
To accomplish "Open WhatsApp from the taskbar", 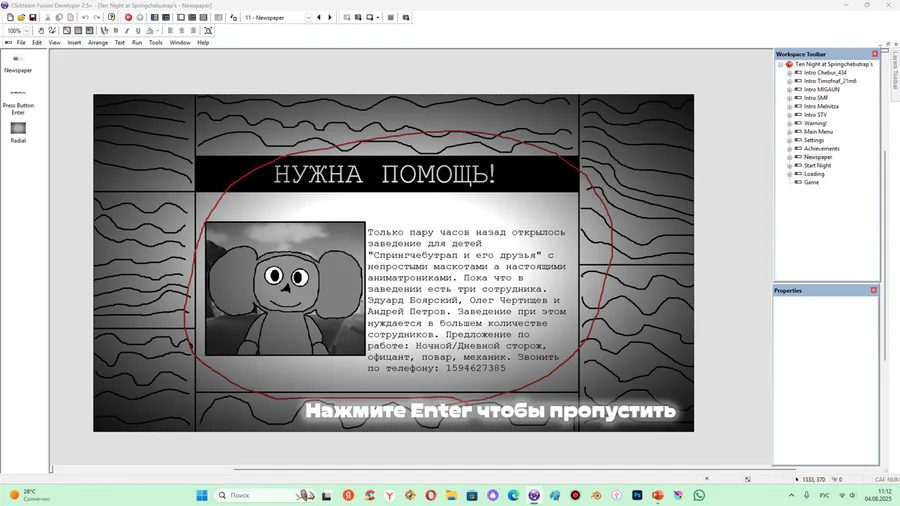I will 699,495.
